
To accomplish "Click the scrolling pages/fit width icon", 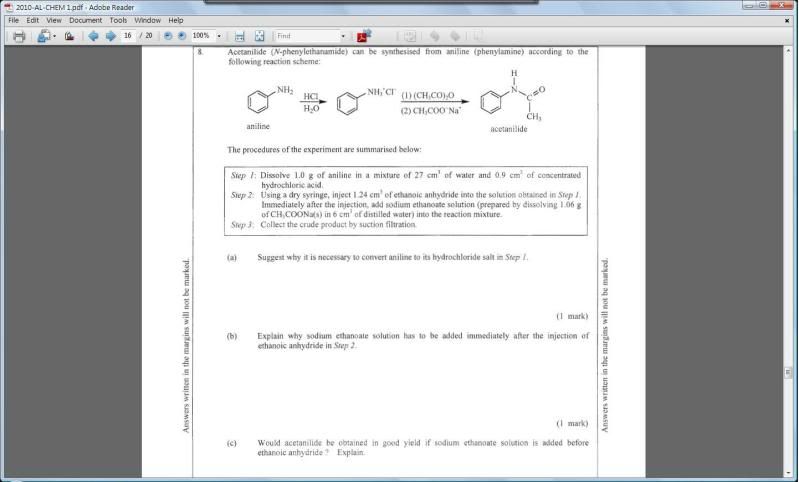I will click(239, 36).
